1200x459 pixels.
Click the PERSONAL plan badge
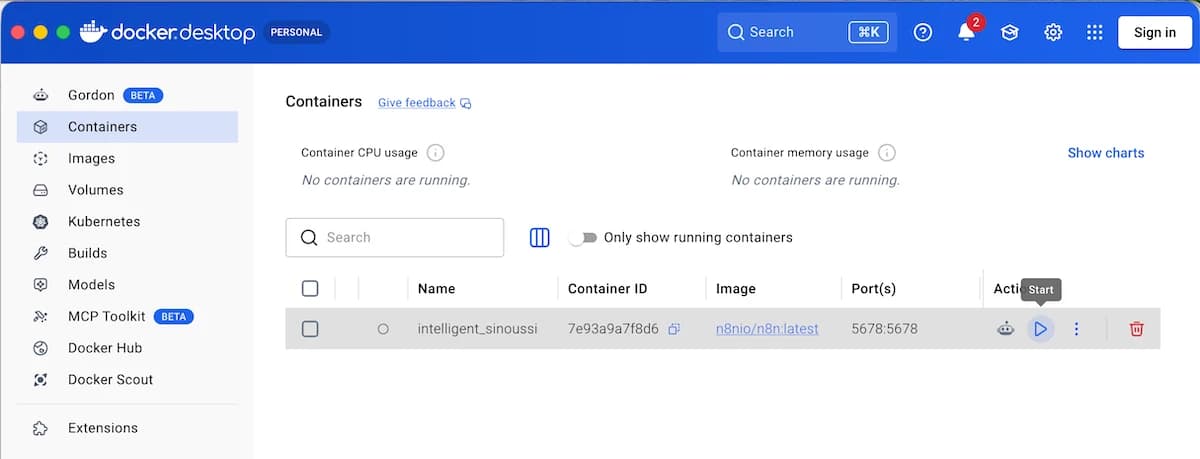coord(297,32)
